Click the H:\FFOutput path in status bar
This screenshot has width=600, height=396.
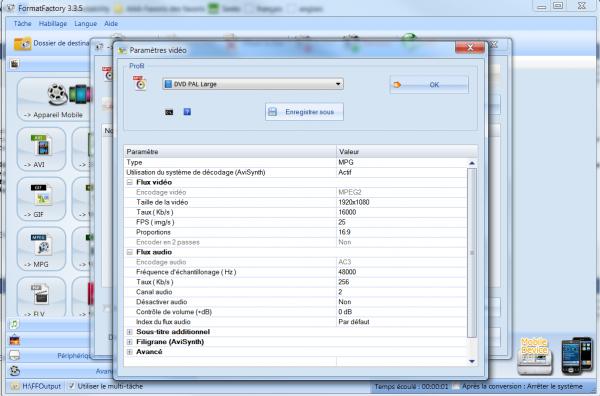[x=41, y=386]
